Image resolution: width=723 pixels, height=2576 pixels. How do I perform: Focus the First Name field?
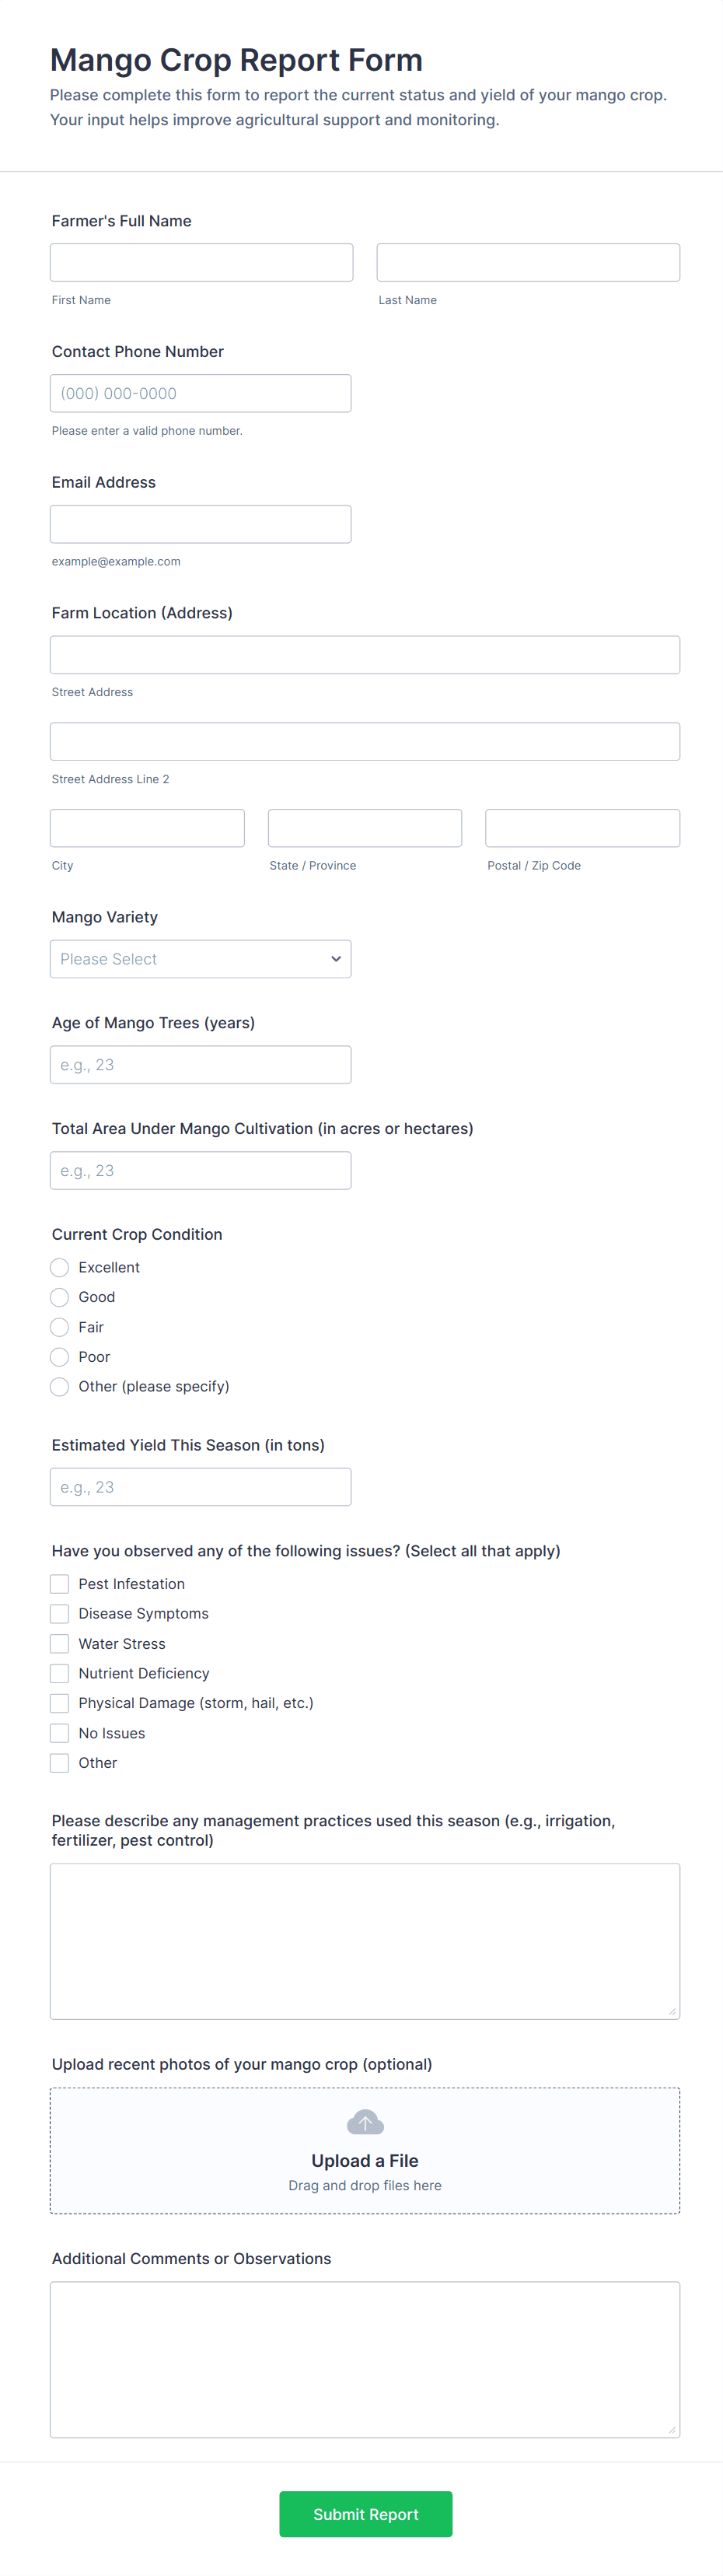201,262
